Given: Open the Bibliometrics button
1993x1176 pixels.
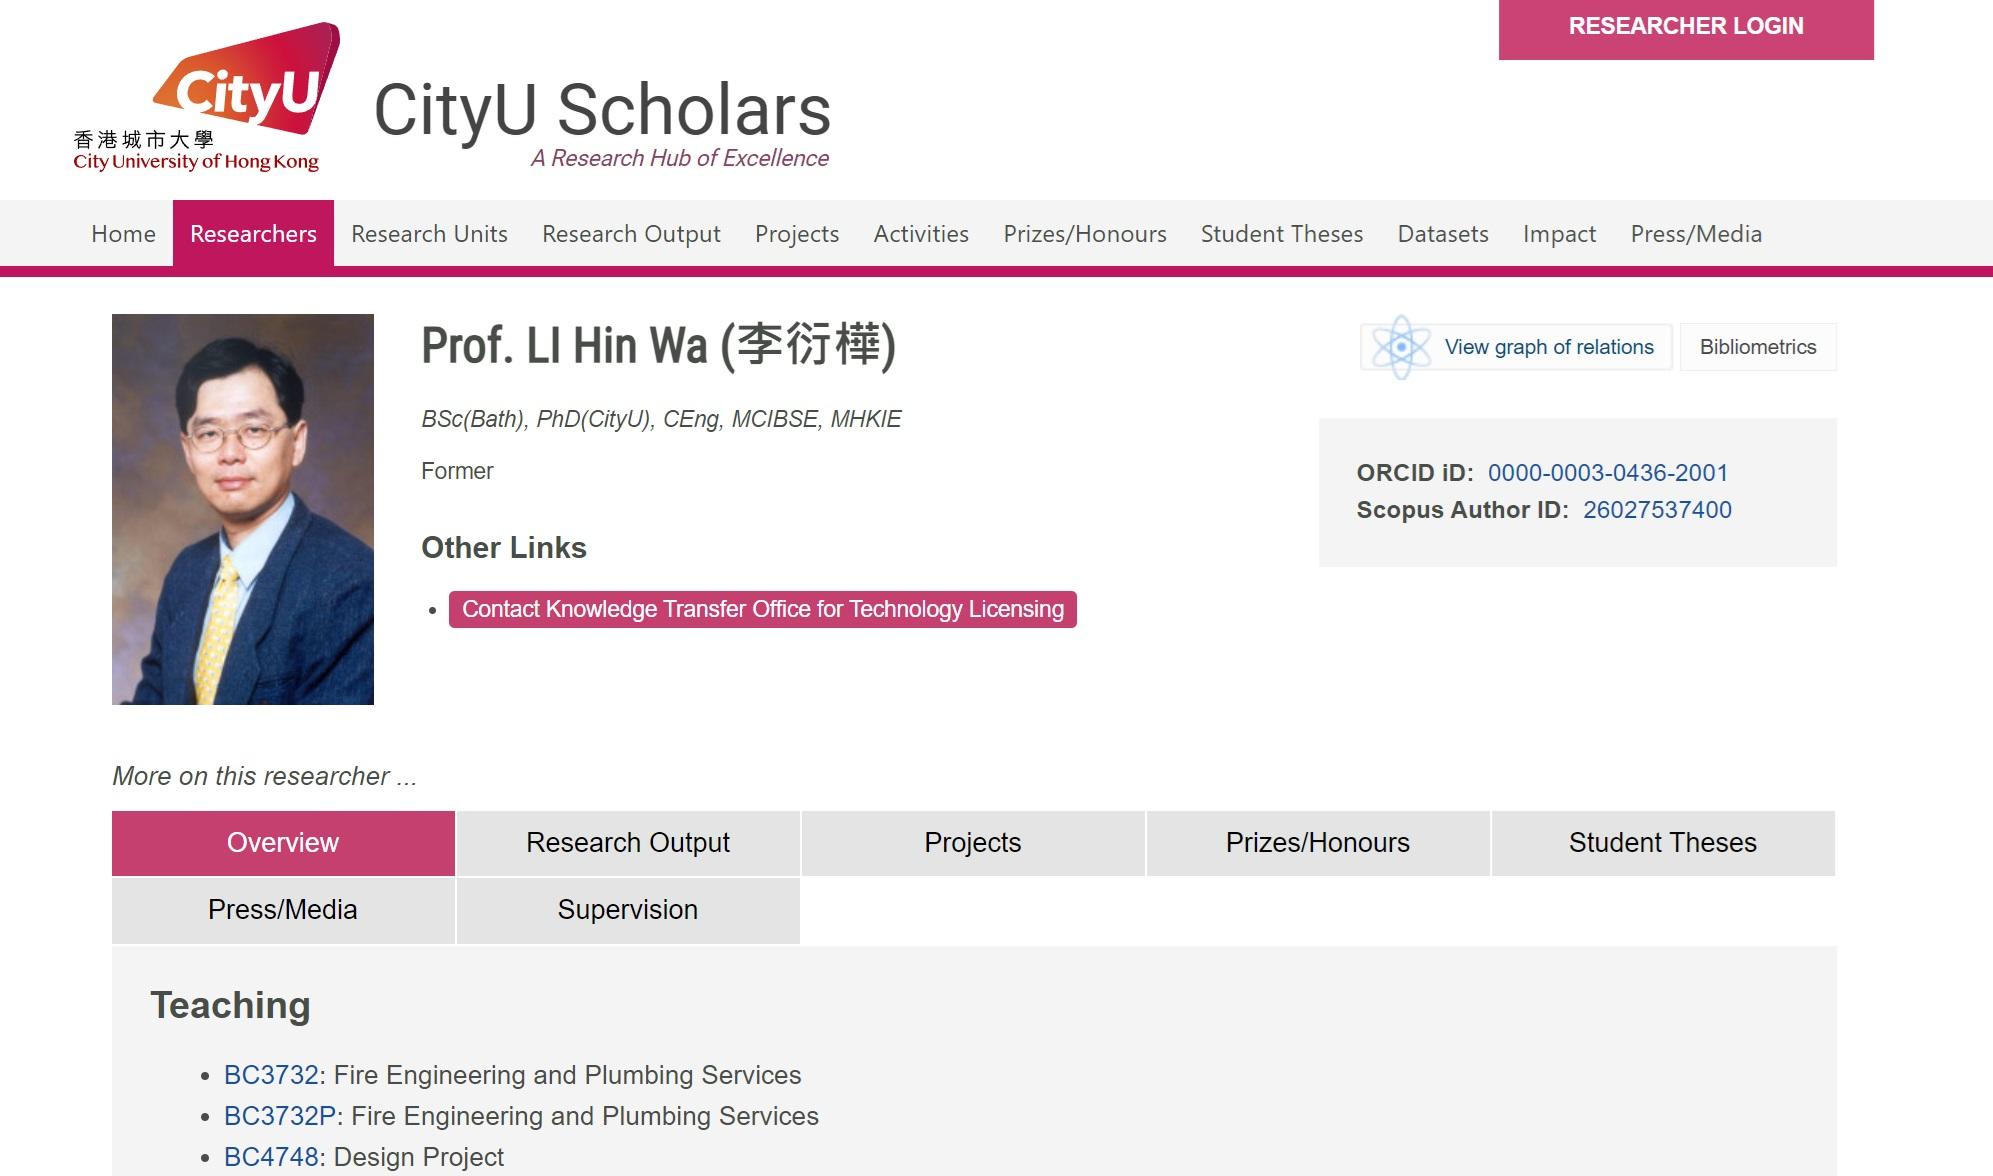Looking at the screenshot, I should (x=1757, y=347).
